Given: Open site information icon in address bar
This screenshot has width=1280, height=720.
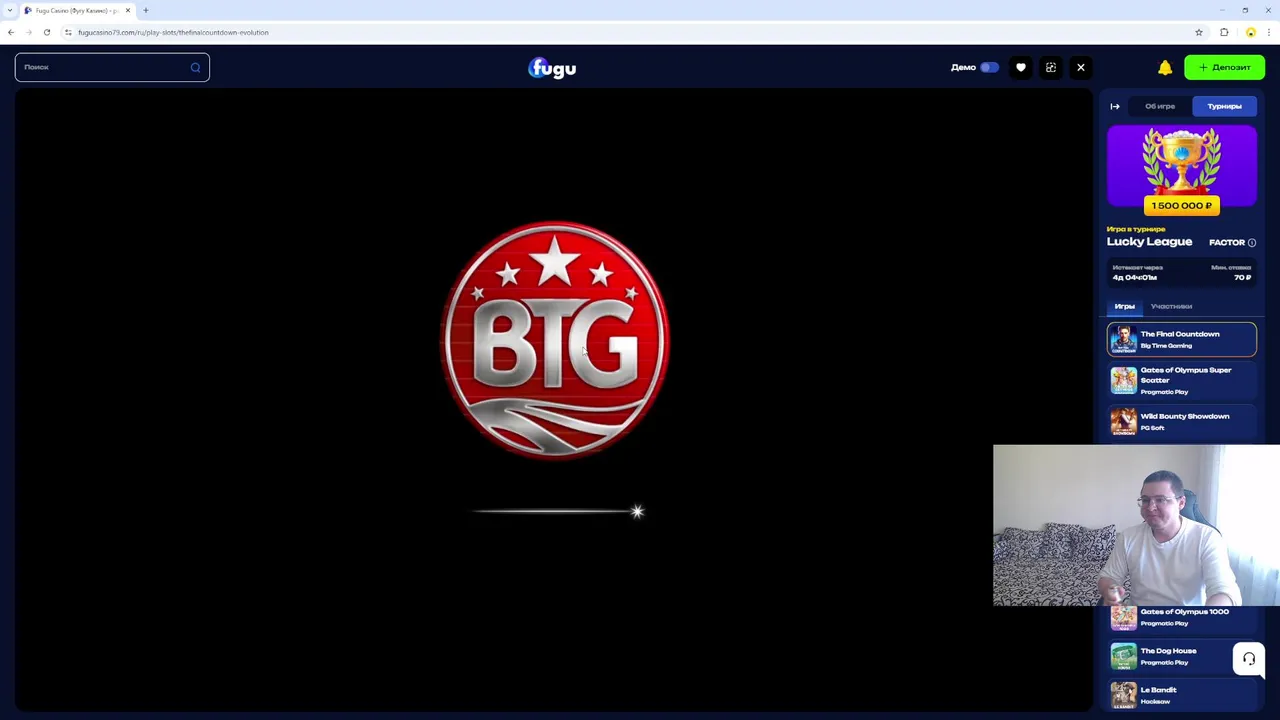Looking at the screenshot, I should coord(68,32).
